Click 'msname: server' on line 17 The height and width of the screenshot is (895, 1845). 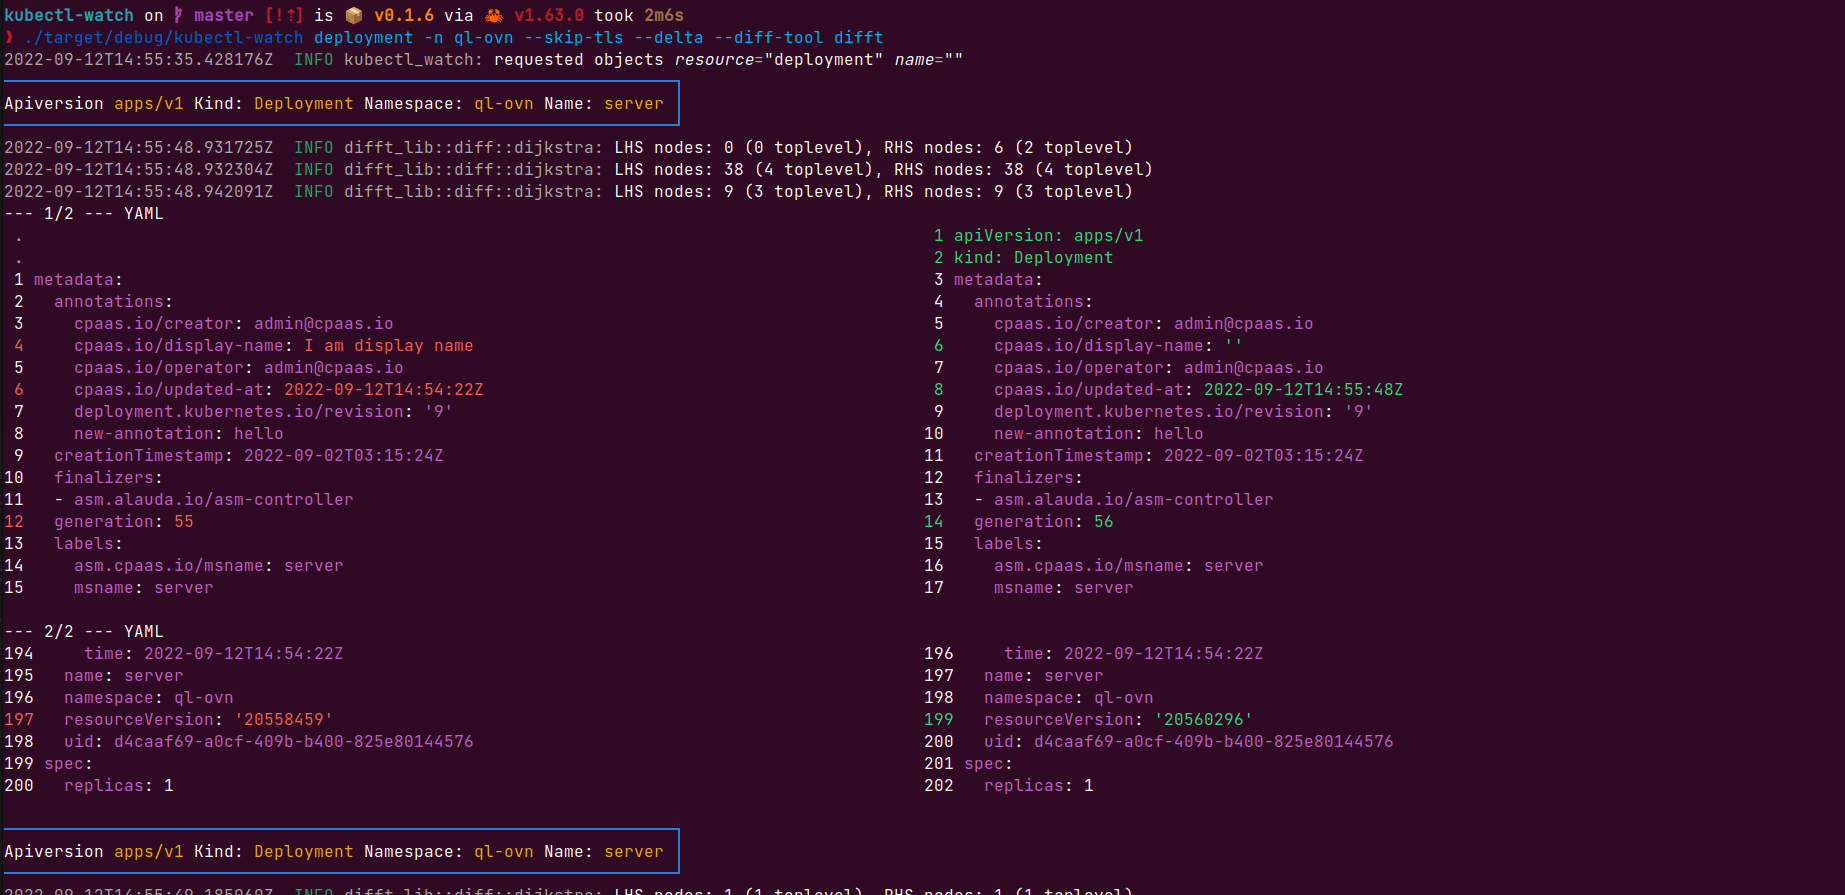click(1064, 587)
